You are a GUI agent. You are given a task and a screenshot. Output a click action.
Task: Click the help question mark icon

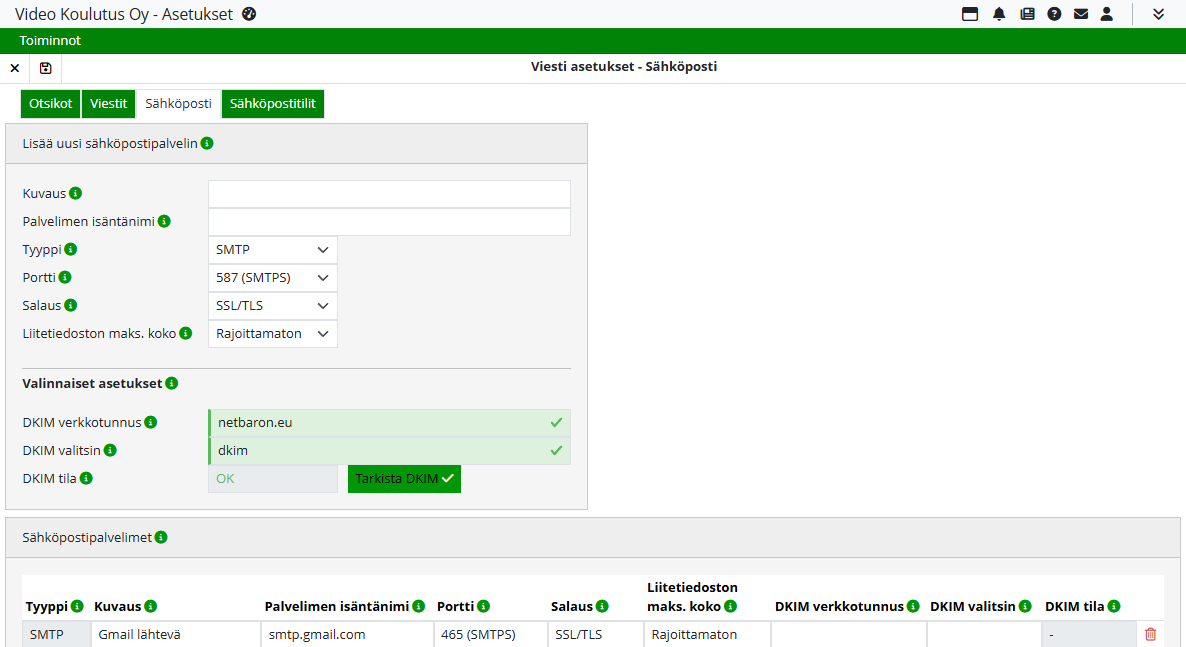1054,14
